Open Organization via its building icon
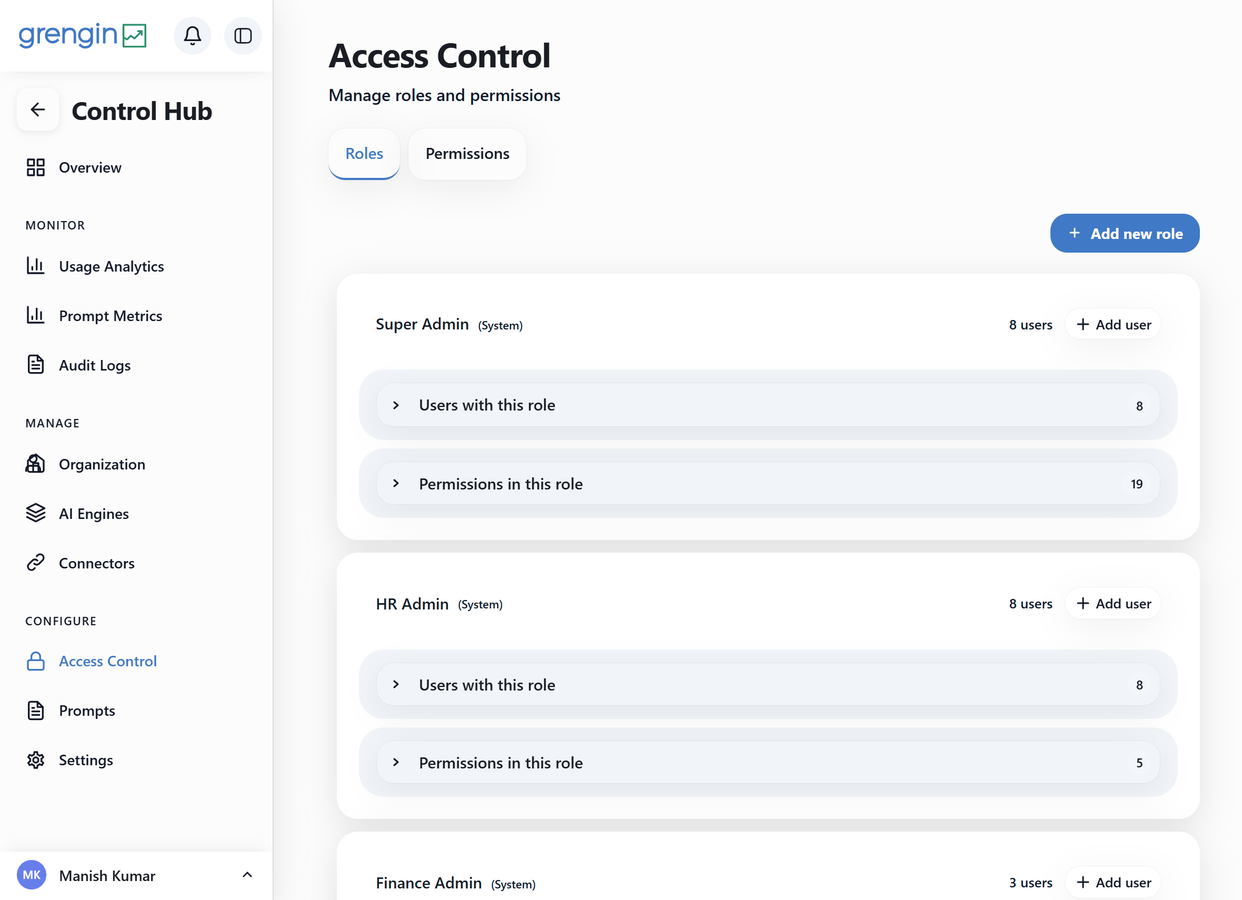Screen dimensions: 1242x900 (x=36, y=464)
